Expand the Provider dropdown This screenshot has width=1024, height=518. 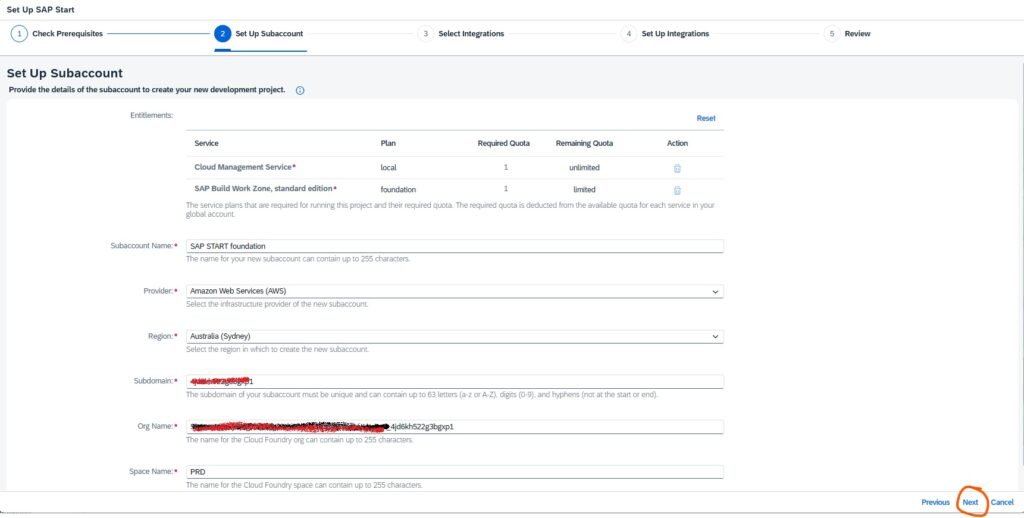[715, 291]
